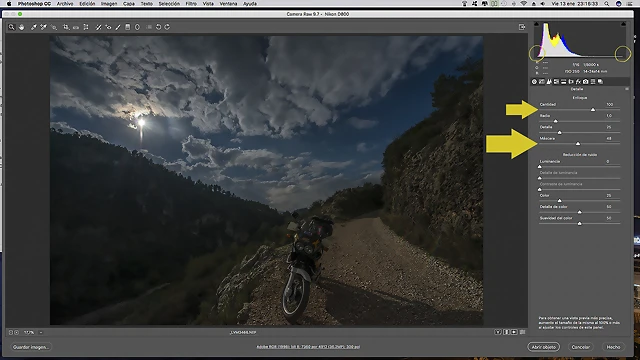Open the Lens Corrections panel tab icon
Screen dimensions: 640x360
[x=571, y=82]
